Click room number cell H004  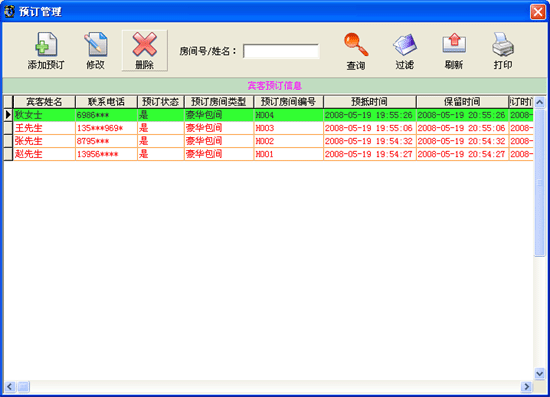pos(288,115)
